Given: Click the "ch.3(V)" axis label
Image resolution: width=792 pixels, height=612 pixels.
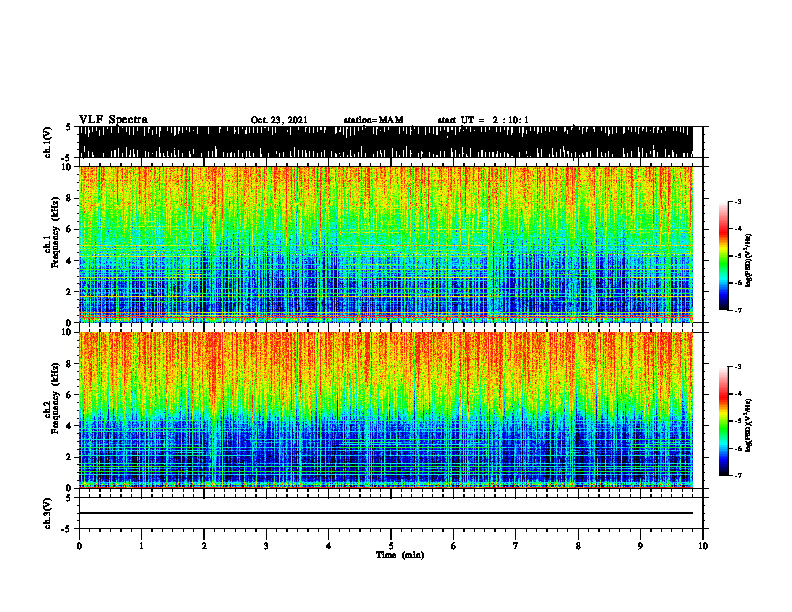Looking at the screenshot, I should [48, 513].
